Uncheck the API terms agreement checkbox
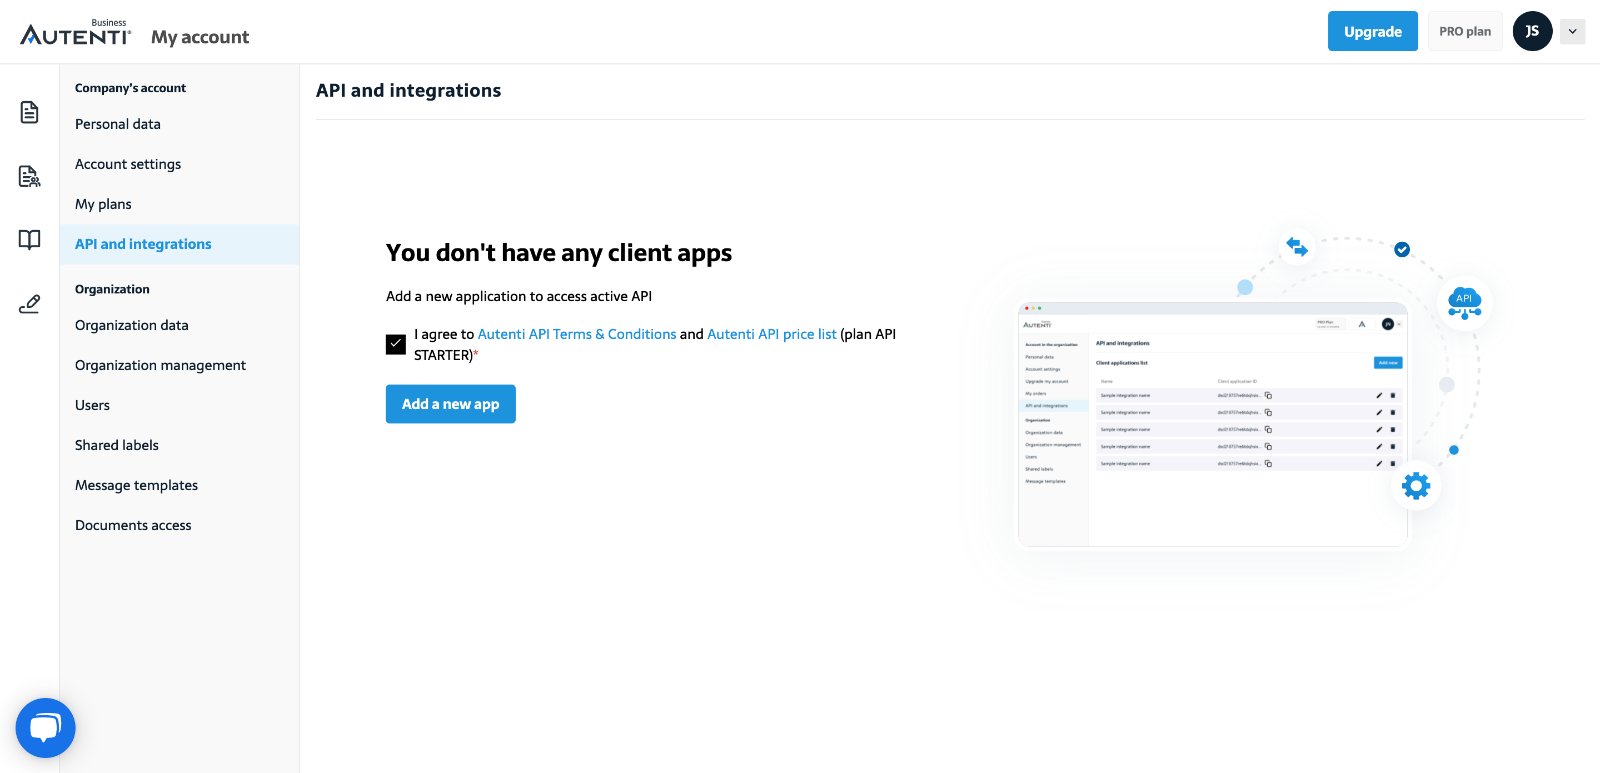 pos(396,344)
